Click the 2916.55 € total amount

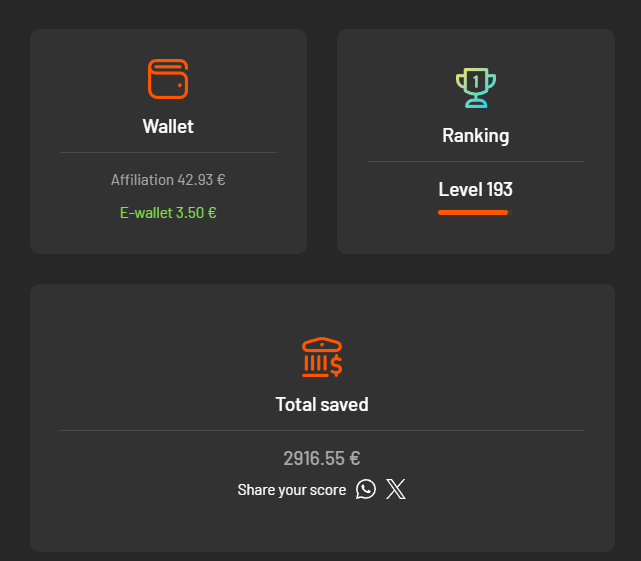[322, 458]
